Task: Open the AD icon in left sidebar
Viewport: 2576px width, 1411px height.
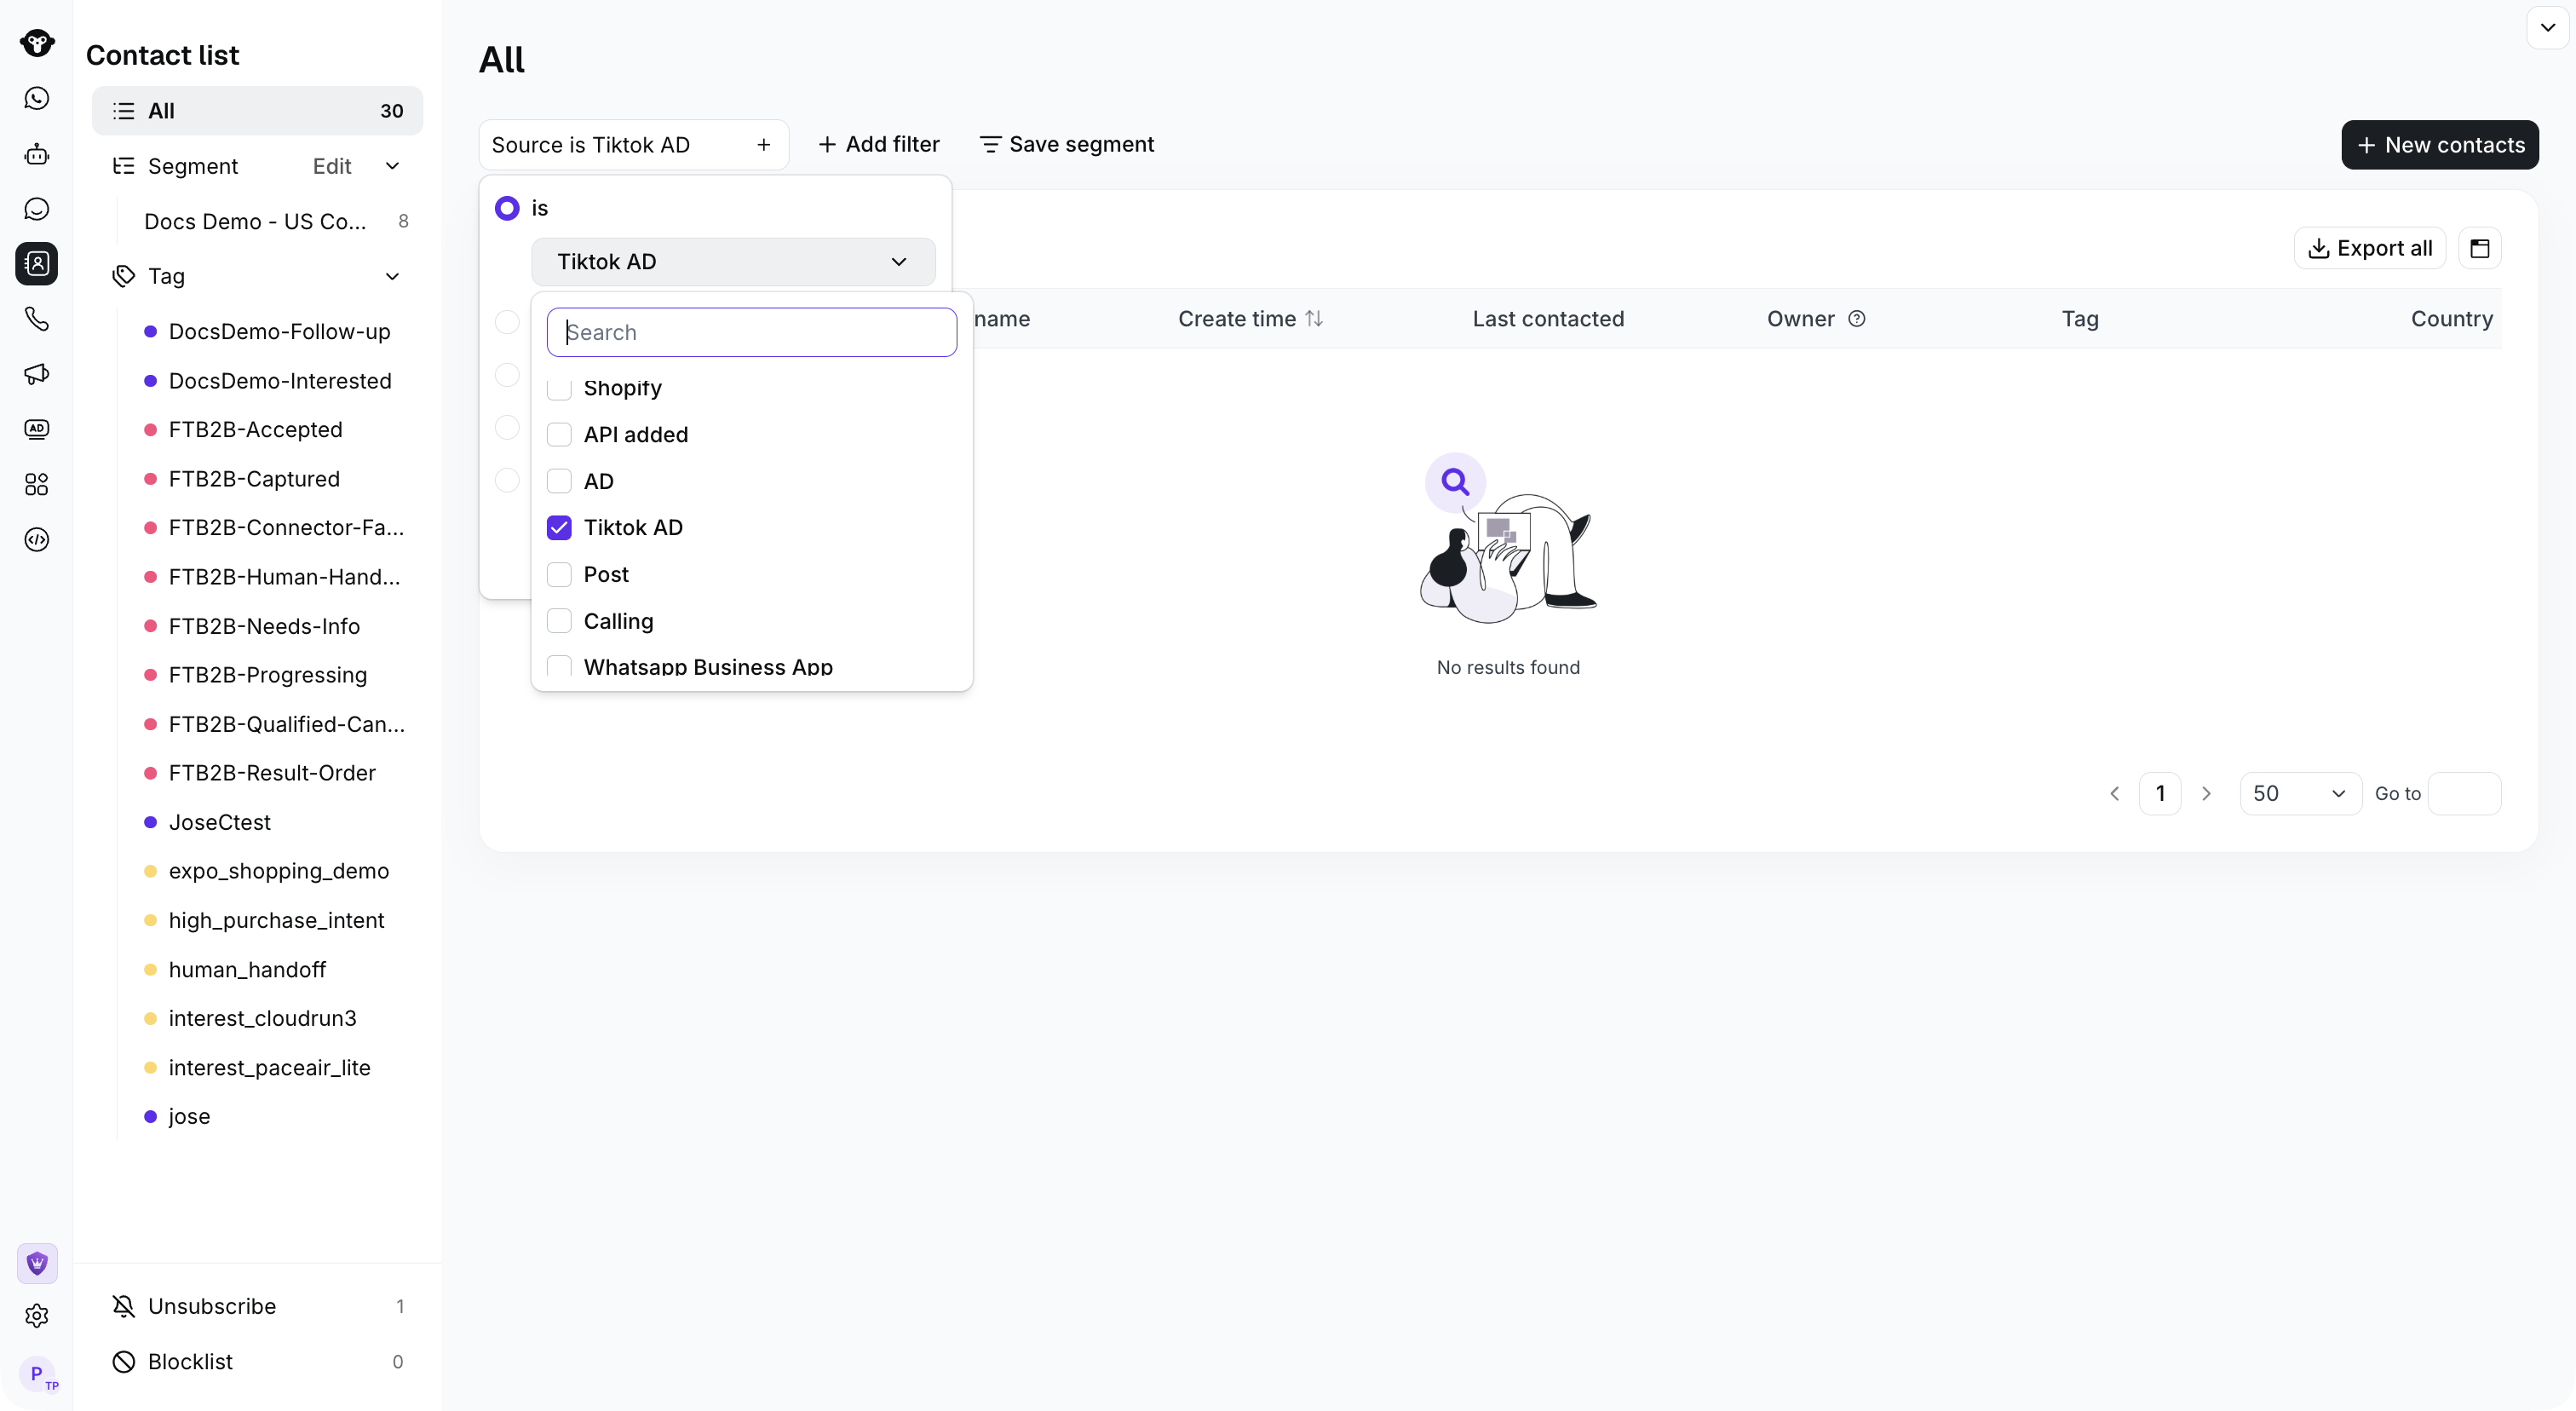Action: pyautogui.click(x=37, y=429)
